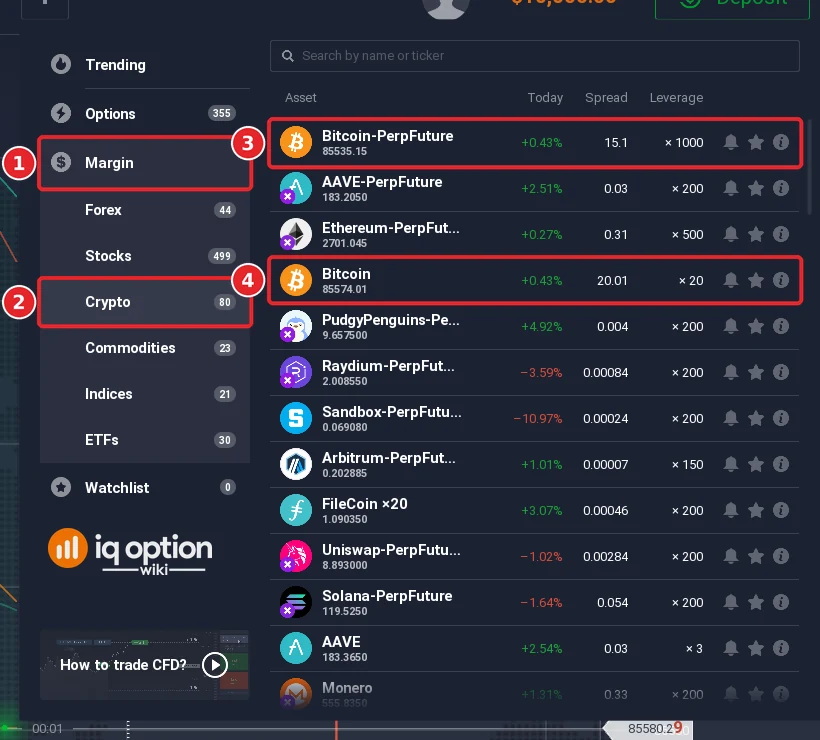Star the Bitcoin x20 asset

pos(756,280)
